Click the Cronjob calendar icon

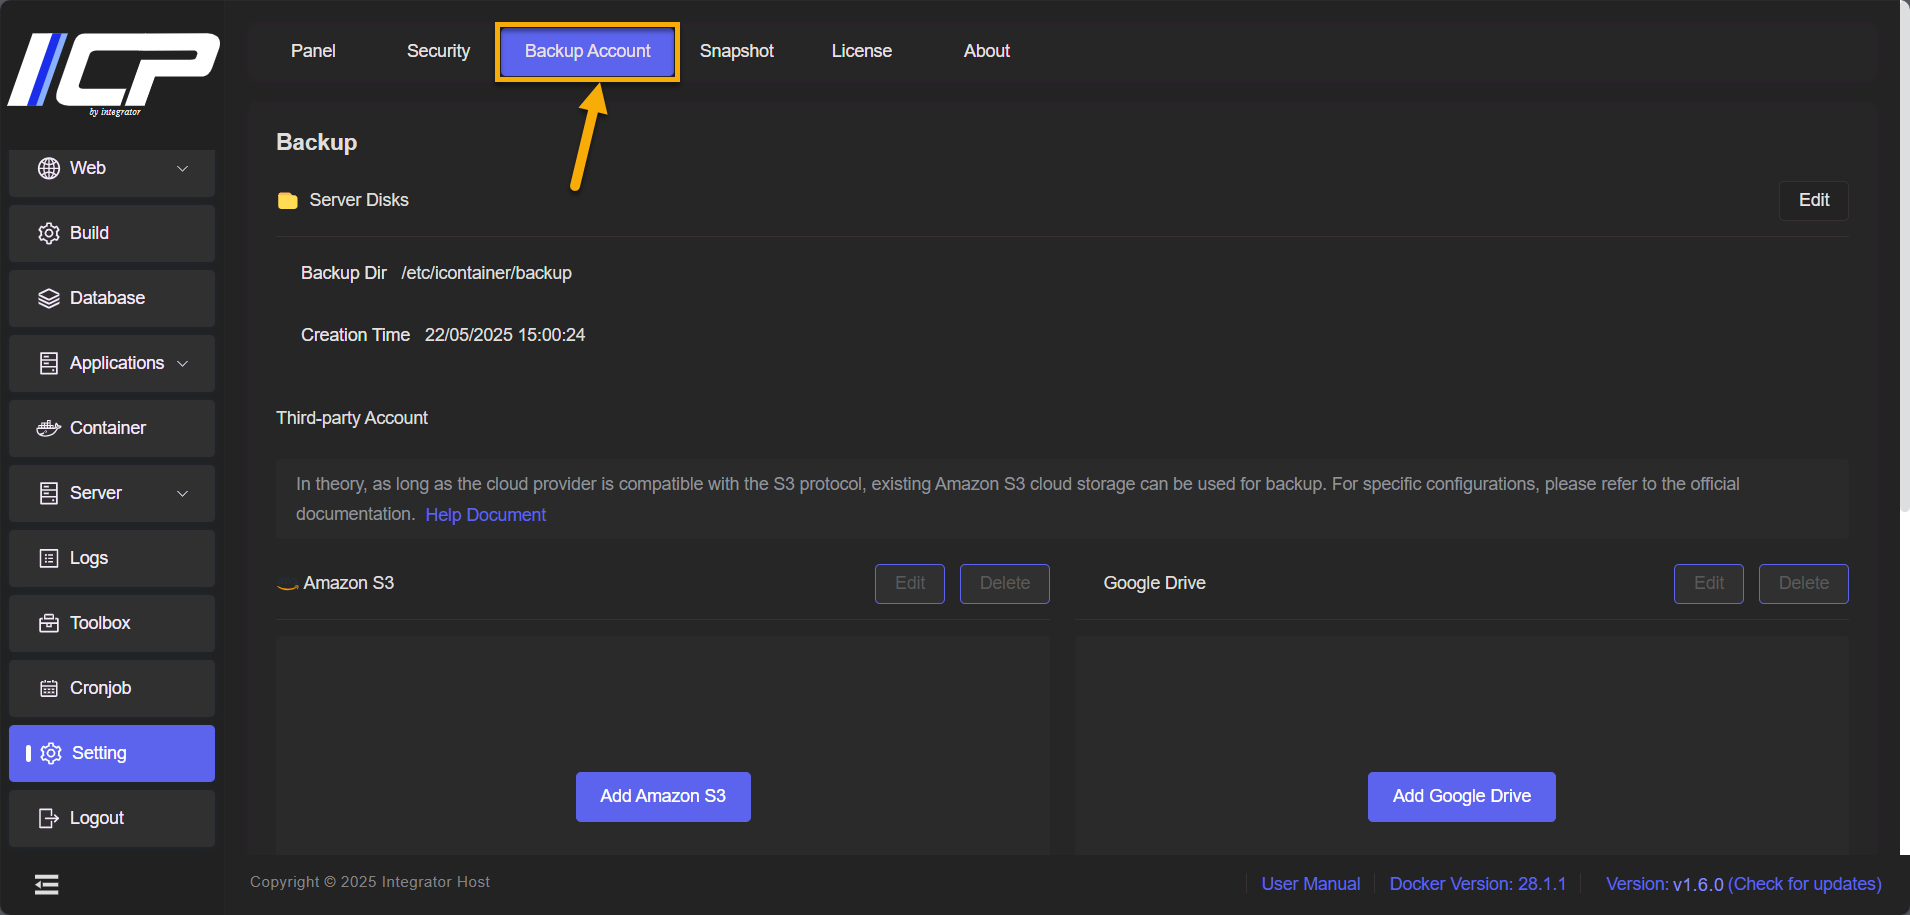tap(49, 688)
